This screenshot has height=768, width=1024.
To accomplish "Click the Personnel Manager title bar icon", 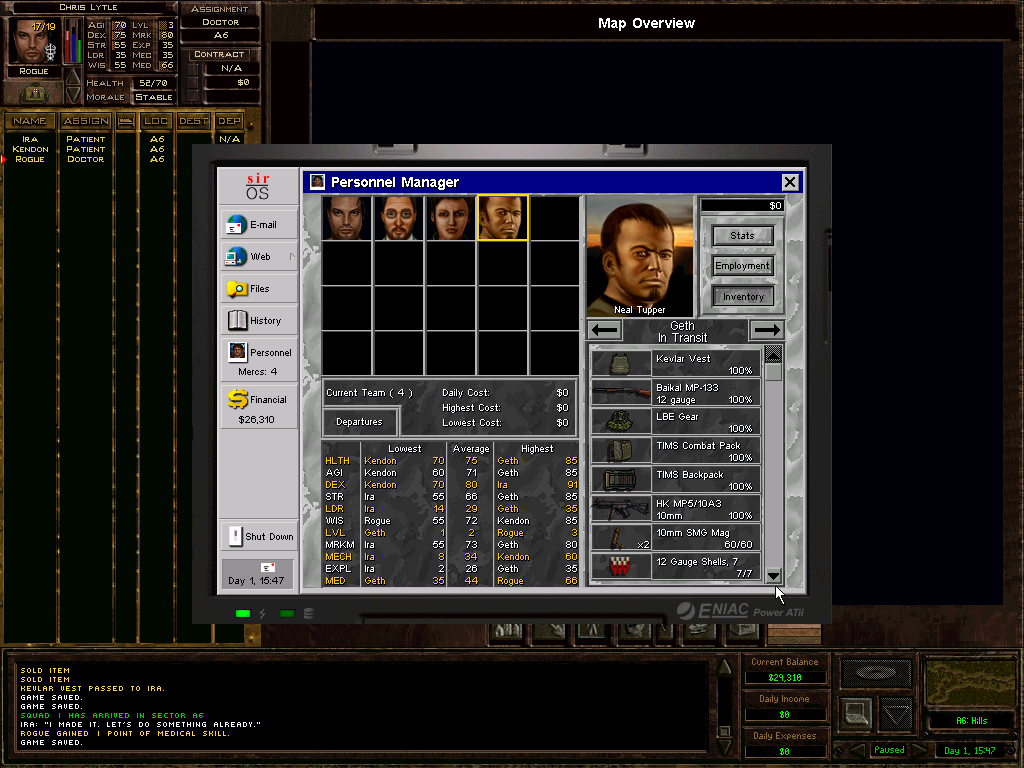I will pyautogui.click(x=317, y=182).
